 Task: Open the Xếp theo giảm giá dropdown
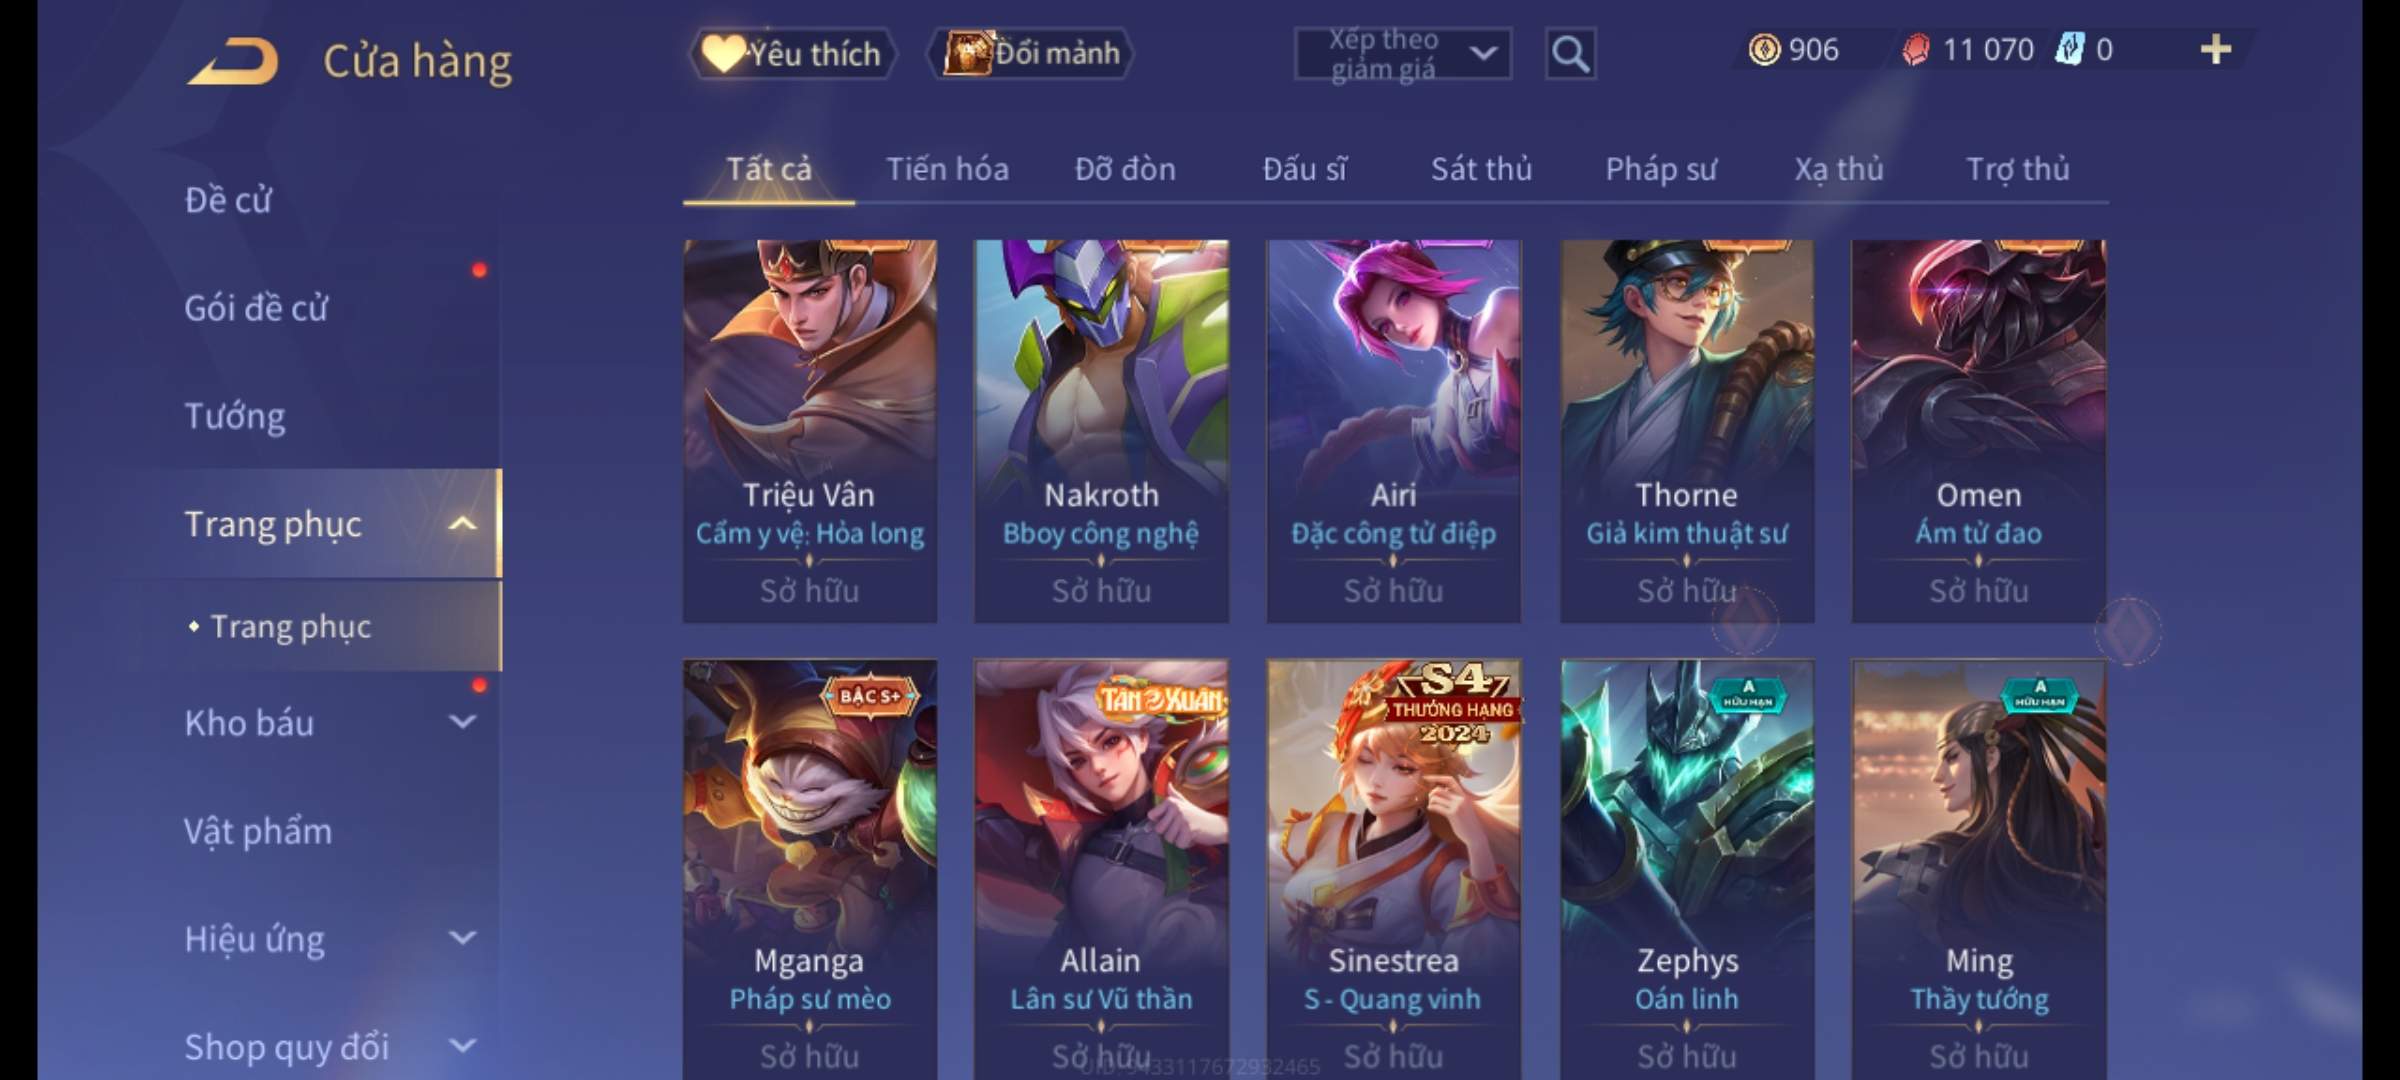[1403, 54]
